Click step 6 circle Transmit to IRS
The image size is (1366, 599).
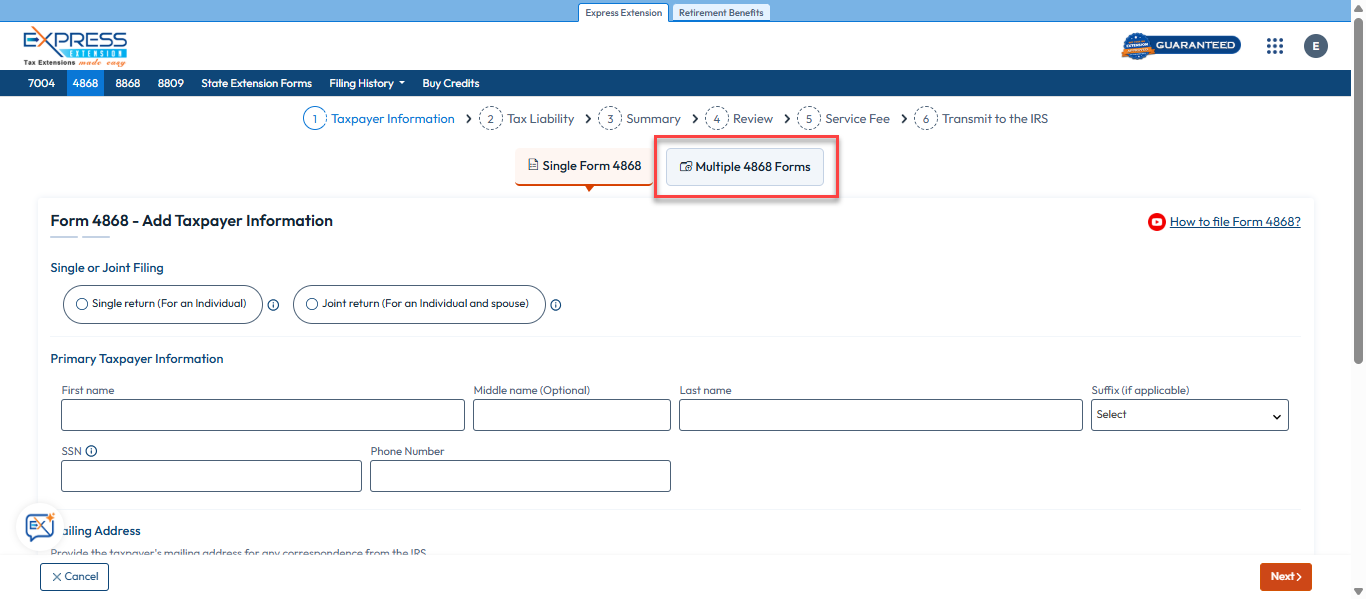pos(926,119)
